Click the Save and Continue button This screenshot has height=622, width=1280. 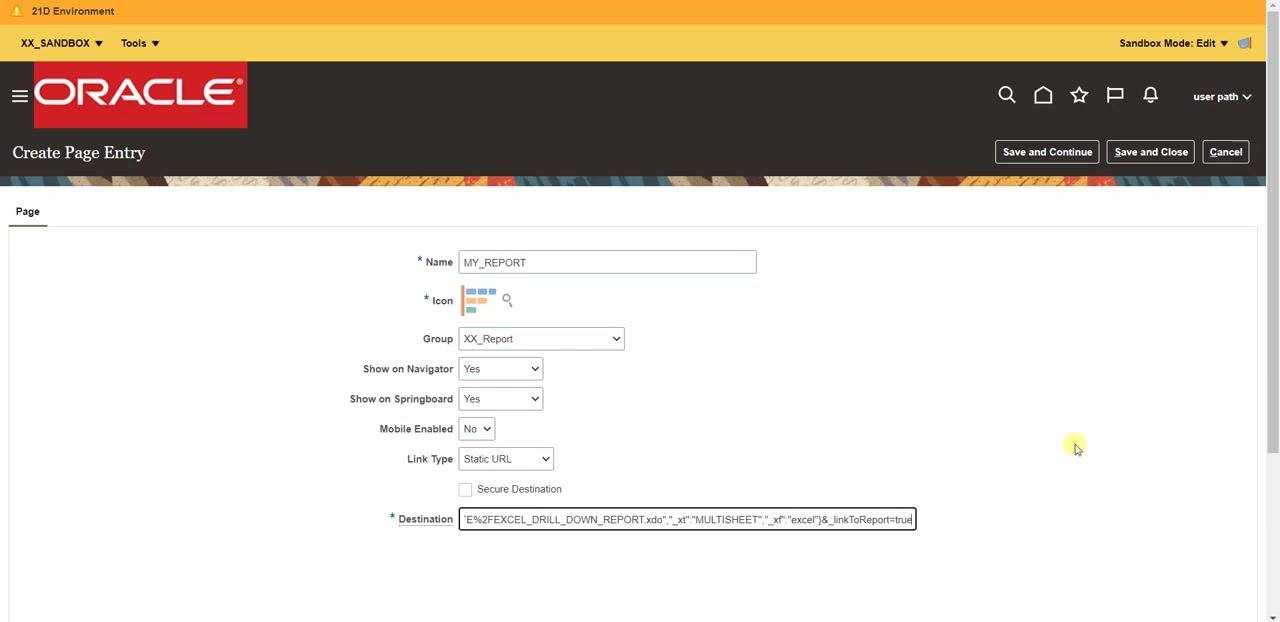coord(1047,152)
